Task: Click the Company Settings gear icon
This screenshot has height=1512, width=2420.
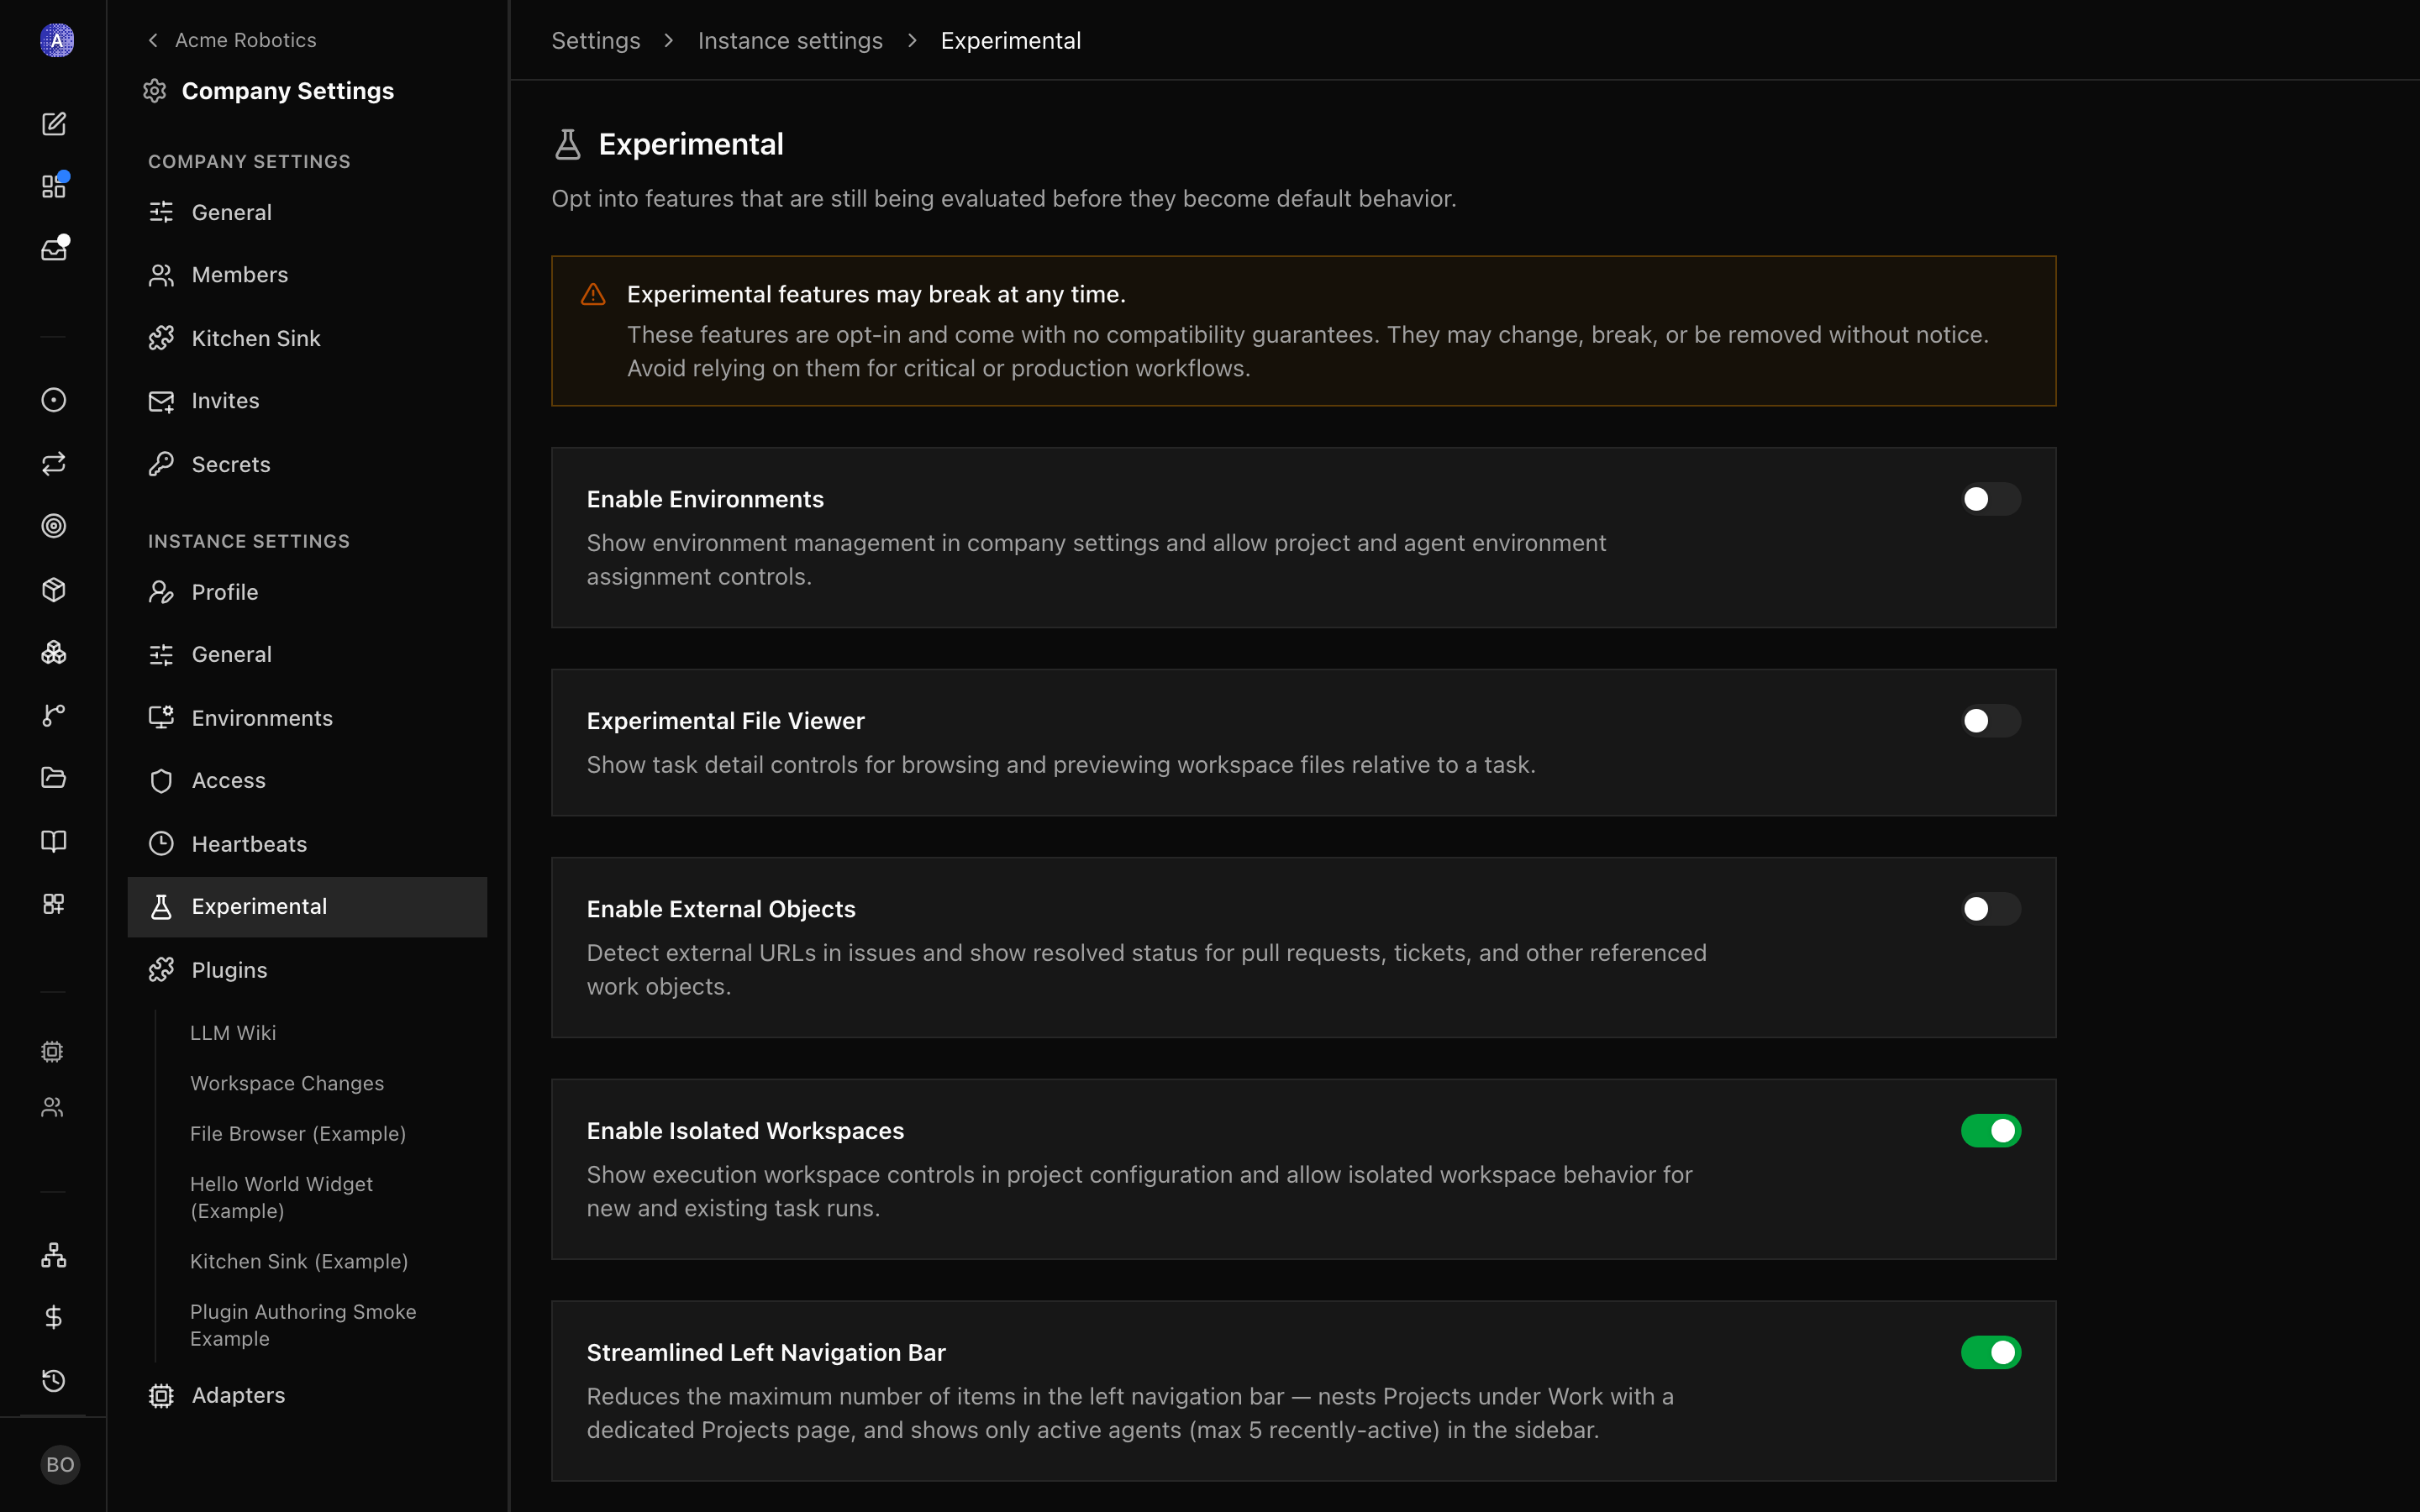Action: point(154,91)
